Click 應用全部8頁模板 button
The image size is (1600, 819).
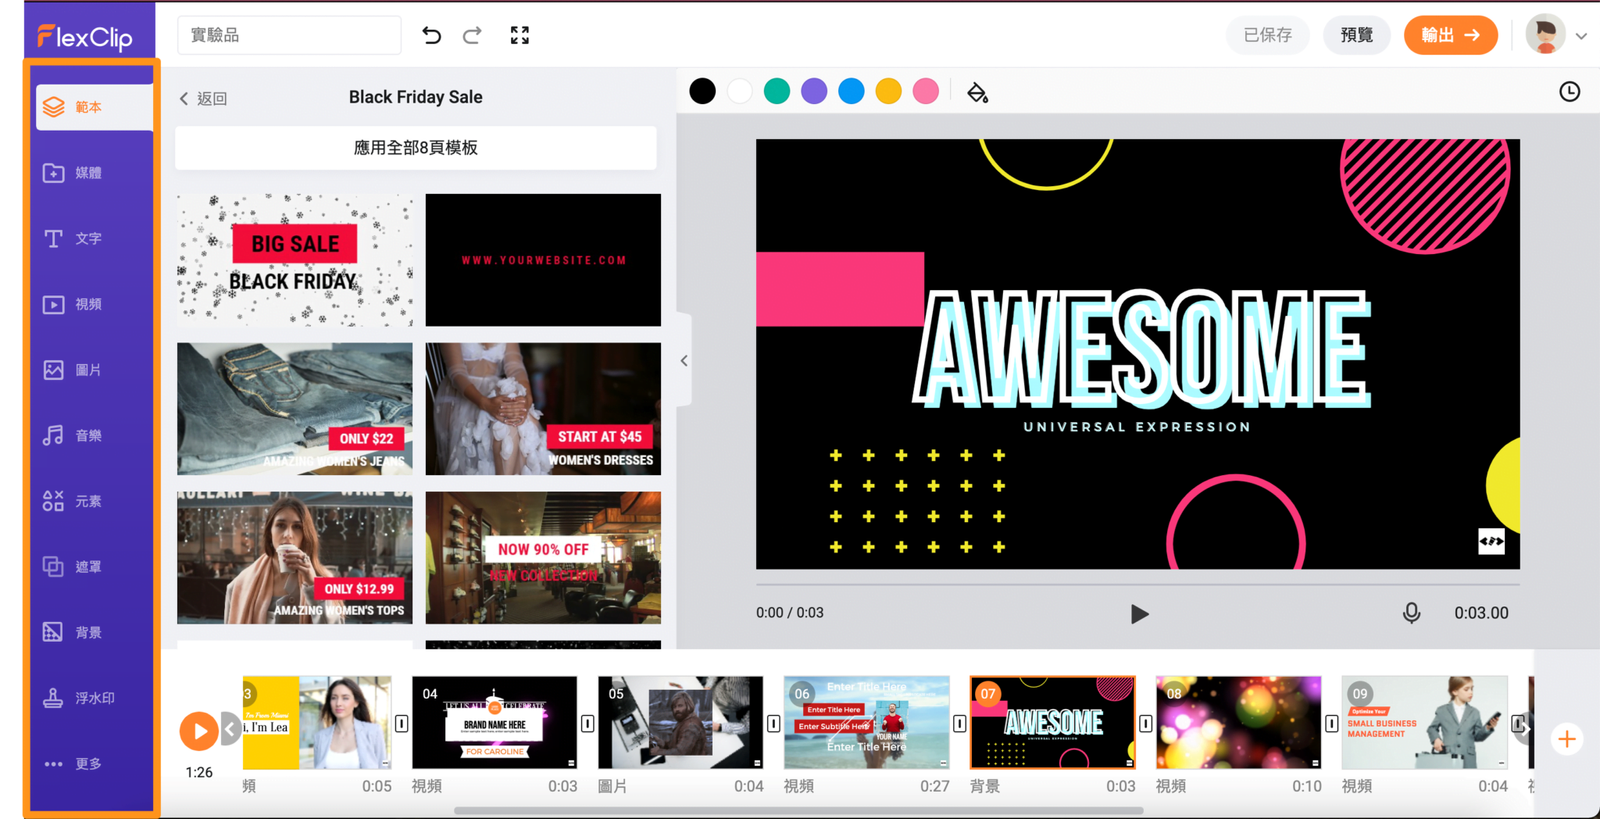coord(416,148)
